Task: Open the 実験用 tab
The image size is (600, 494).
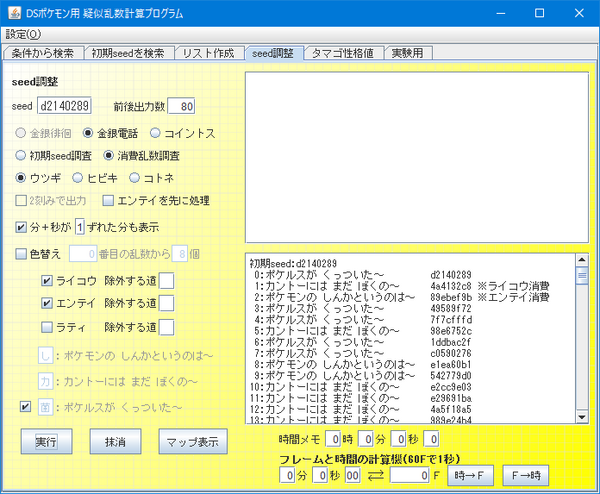Action: (408, 53)
